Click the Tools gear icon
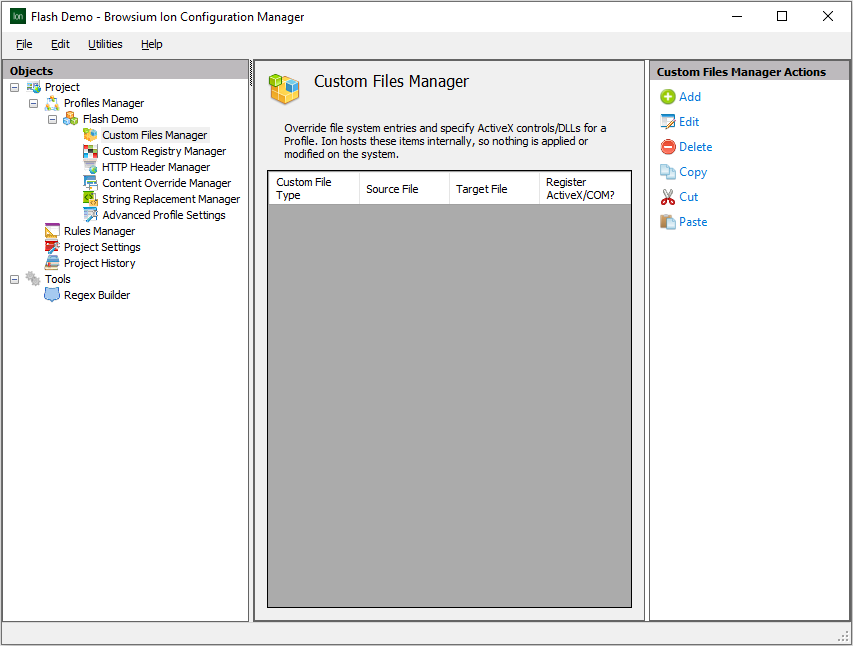The width and height of the screenshot is (853, 646). click(x=34, y=279)
